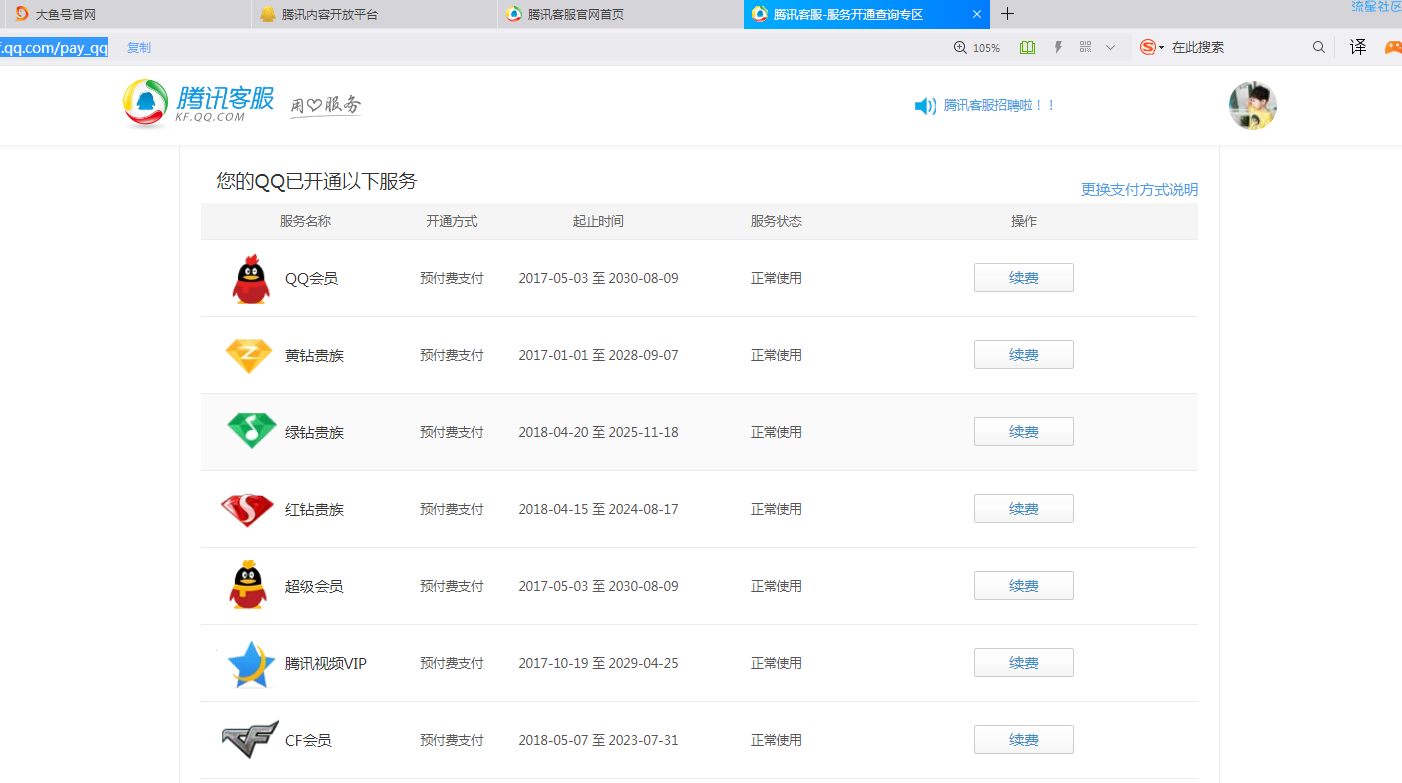Click the 腾讯客服 logo in the header
This screenshot has width=1402, height=783.
click(x=198, y=104)
